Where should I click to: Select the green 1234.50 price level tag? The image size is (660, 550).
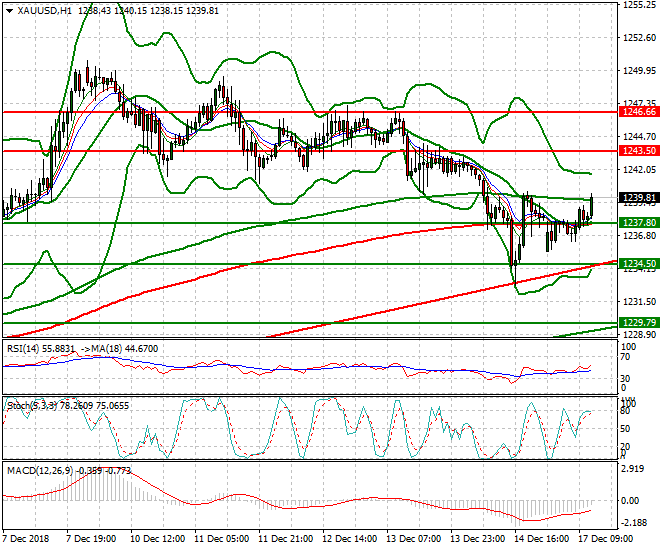(x=638, y=264)
